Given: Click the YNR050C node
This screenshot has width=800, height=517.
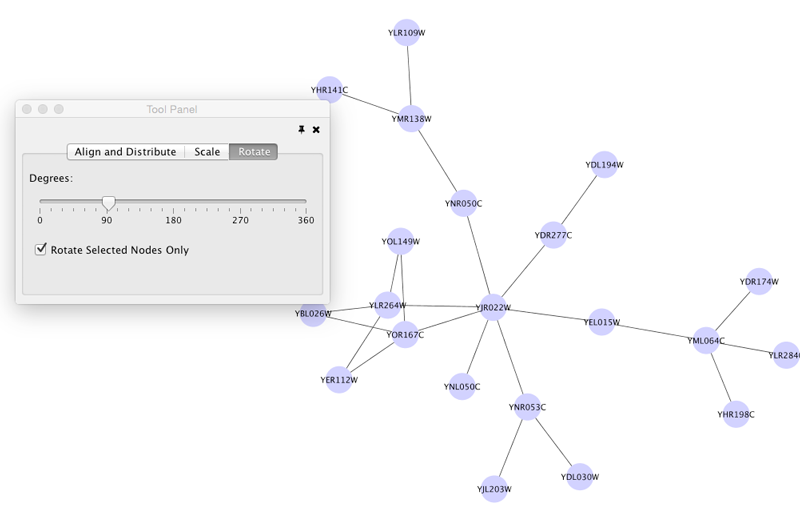Looking at the screenshot, I should coord(463,203).
